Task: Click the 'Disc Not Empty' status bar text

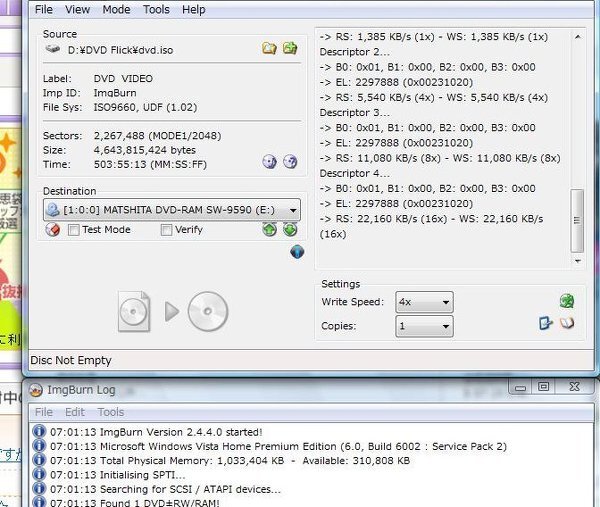Action: 71,360
